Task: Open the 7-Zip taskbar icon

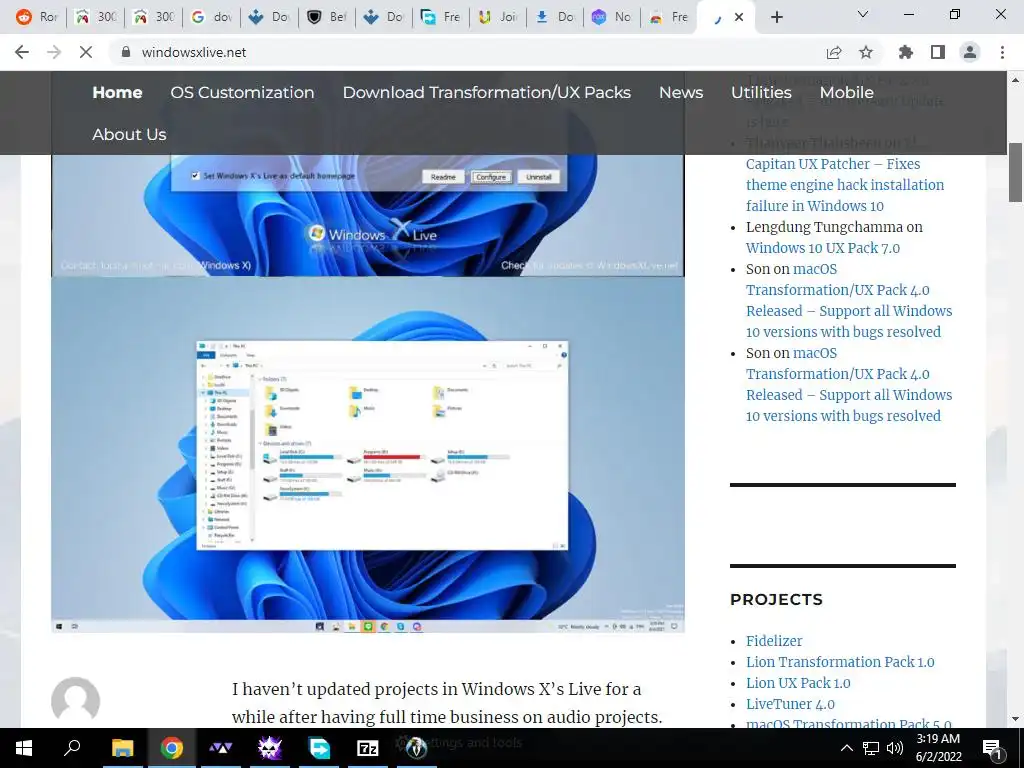Action: (368, 748)
